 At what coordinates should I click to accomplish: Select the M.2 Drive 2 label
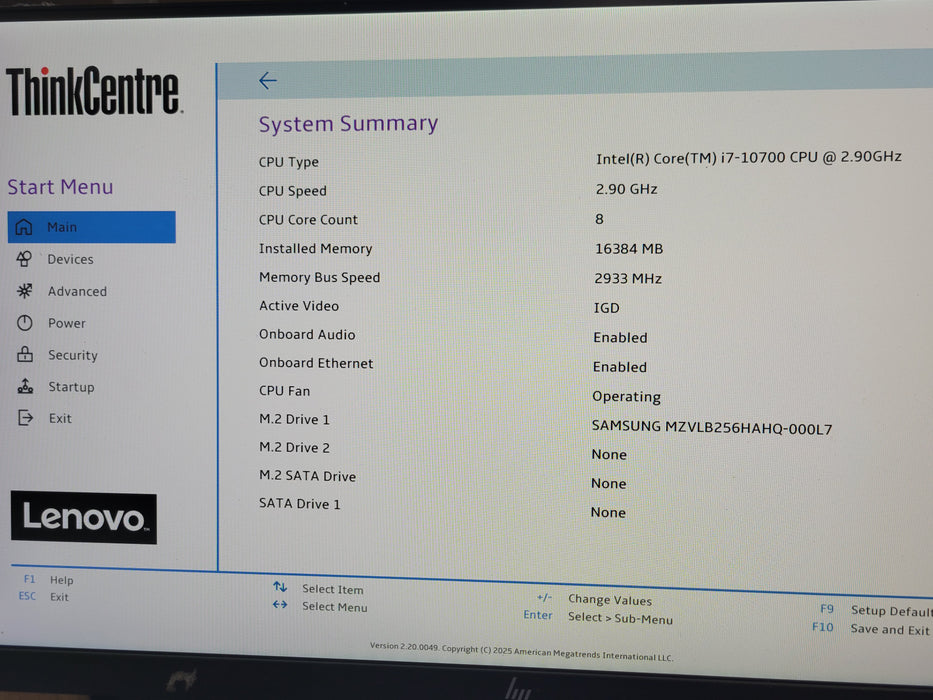(295, 448)
